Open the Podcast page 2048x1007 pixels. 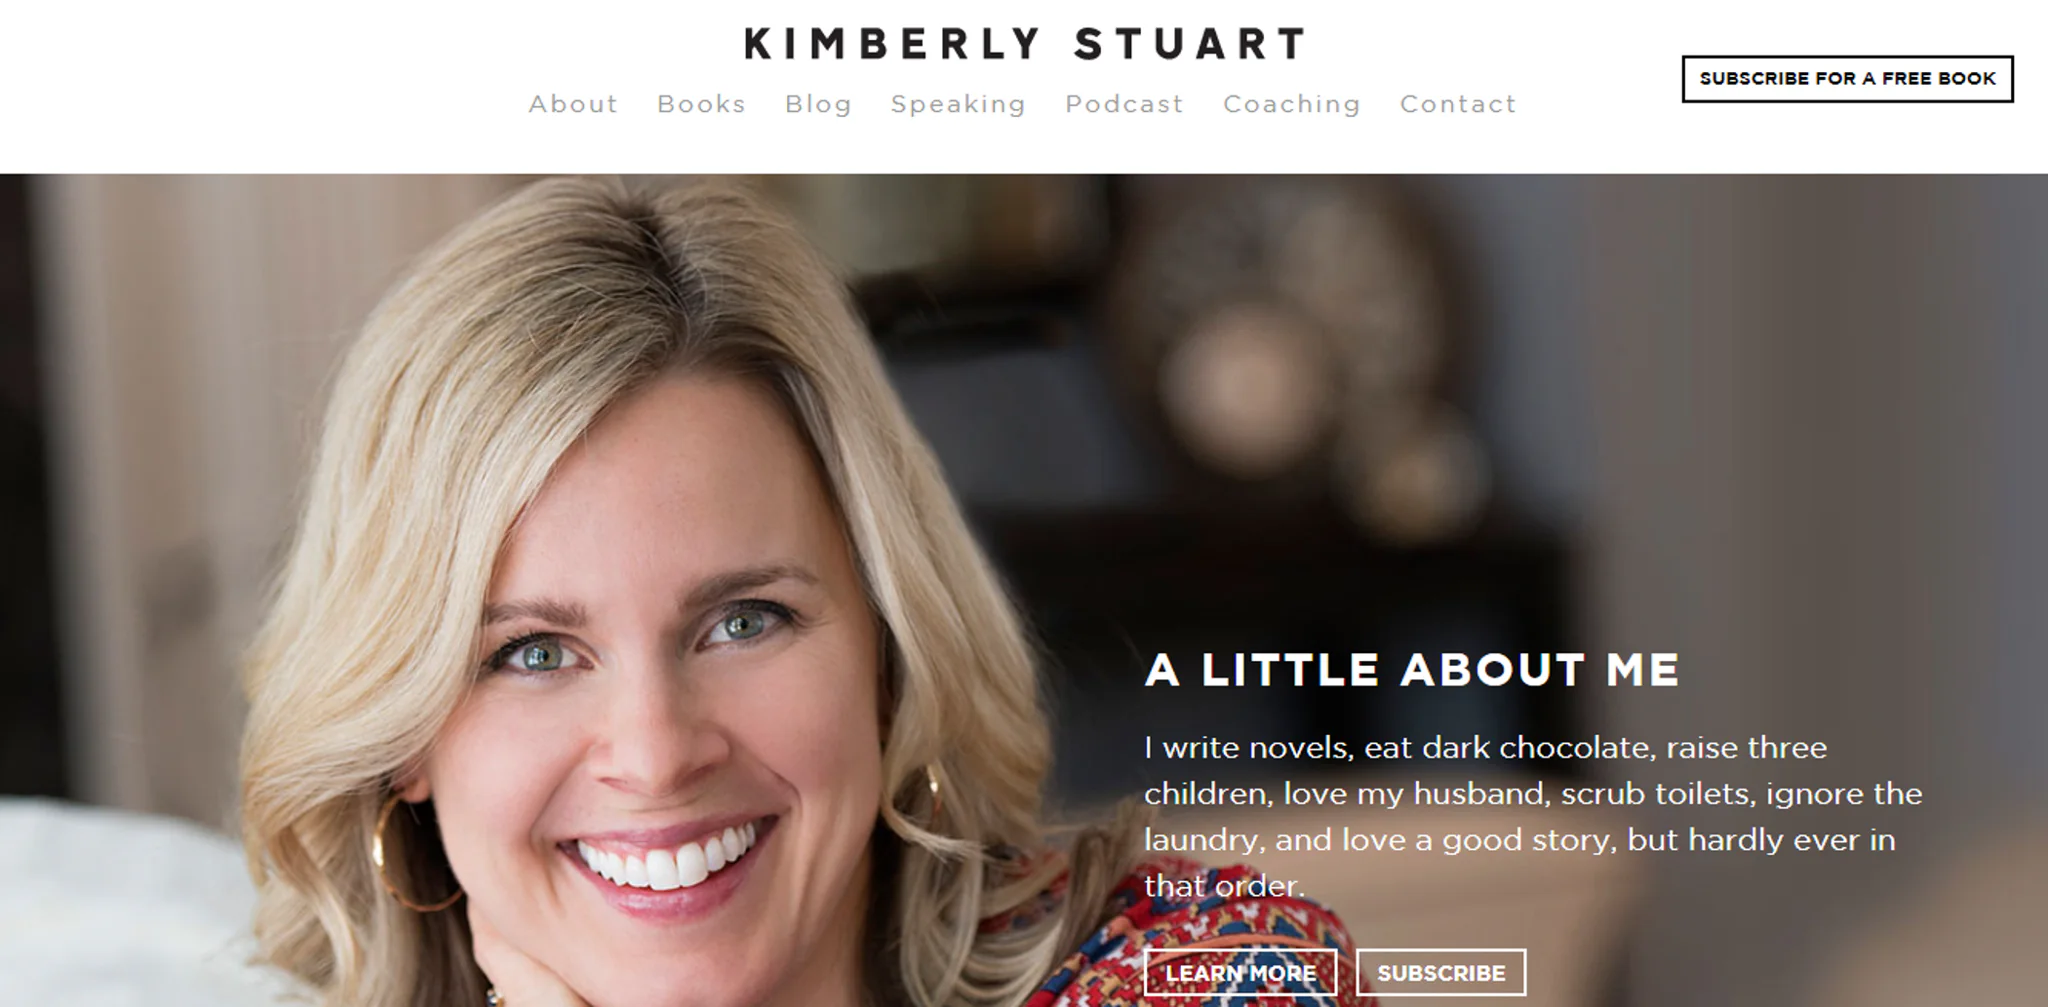coord(1124,104)
